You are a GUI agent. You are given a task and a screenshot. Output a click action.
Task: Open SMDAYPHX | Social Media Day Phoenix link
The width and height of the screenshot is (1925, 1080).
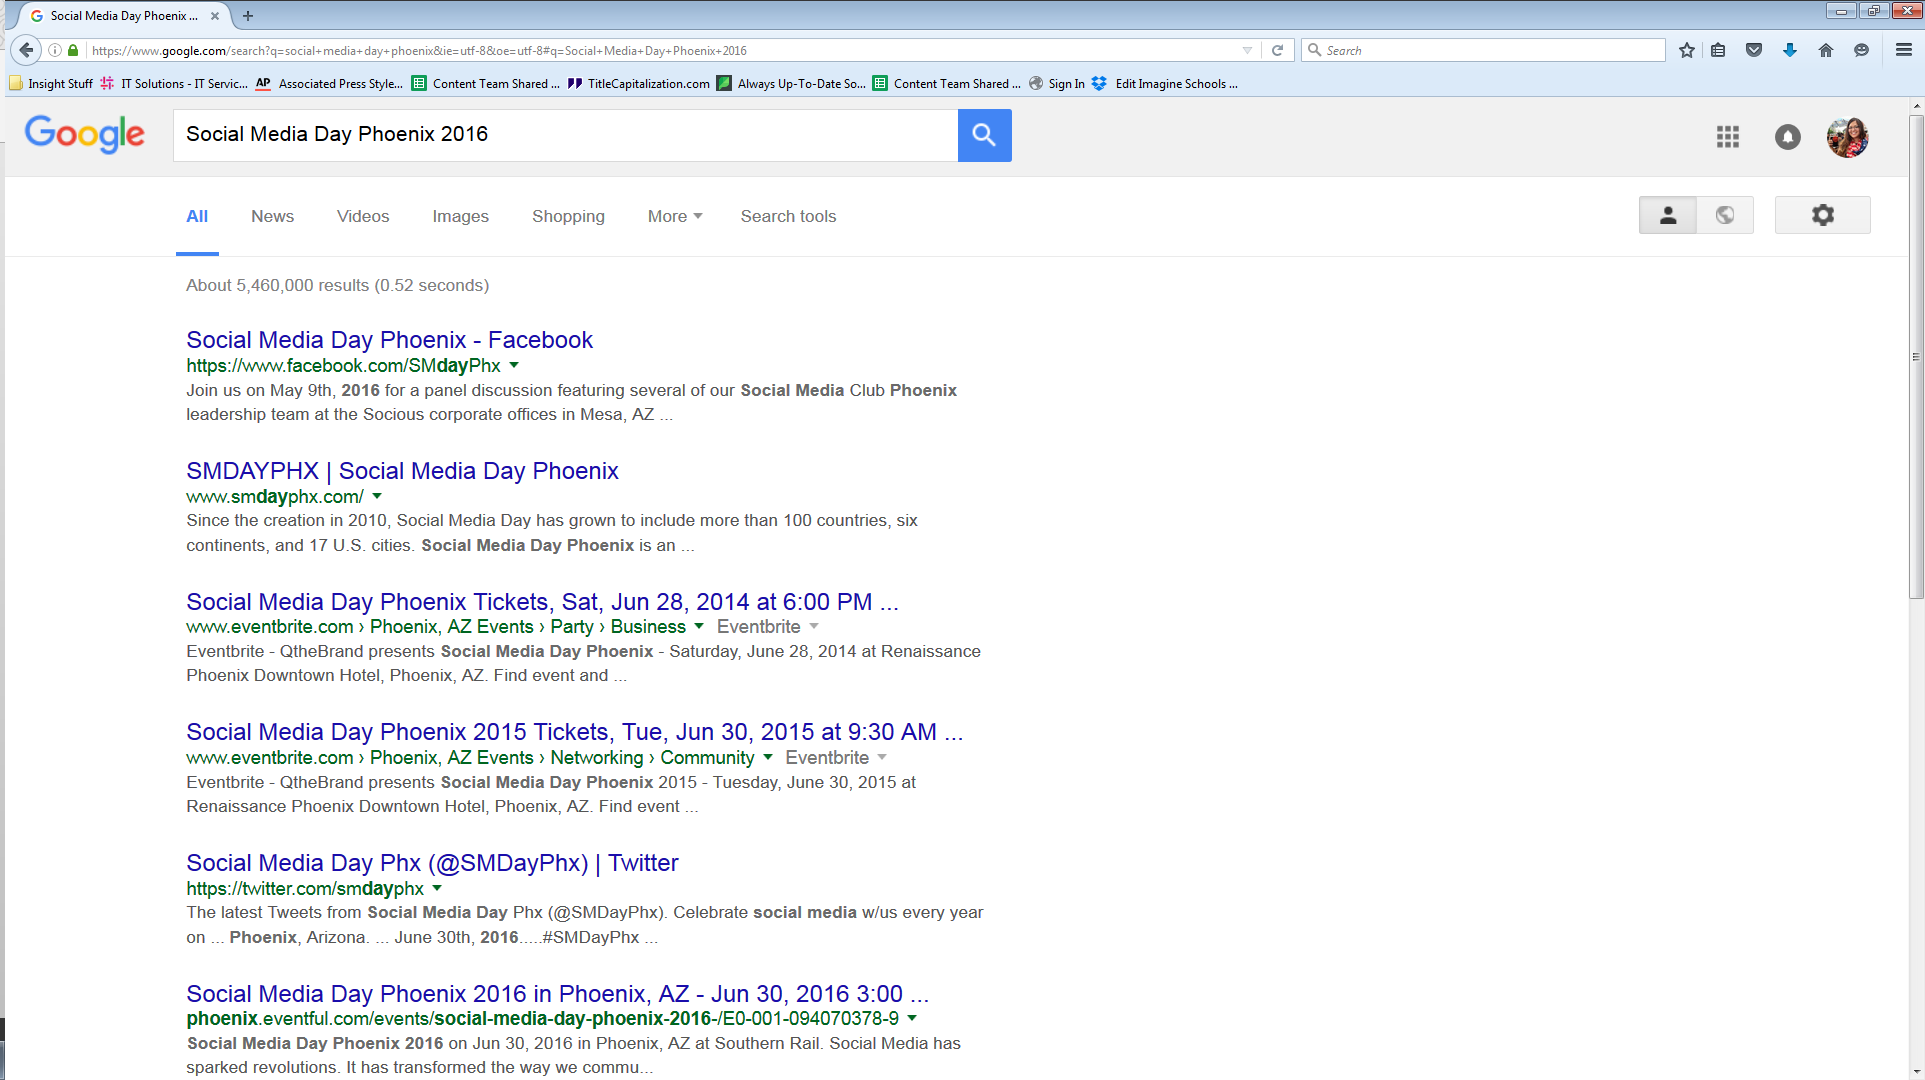point(402,471)
